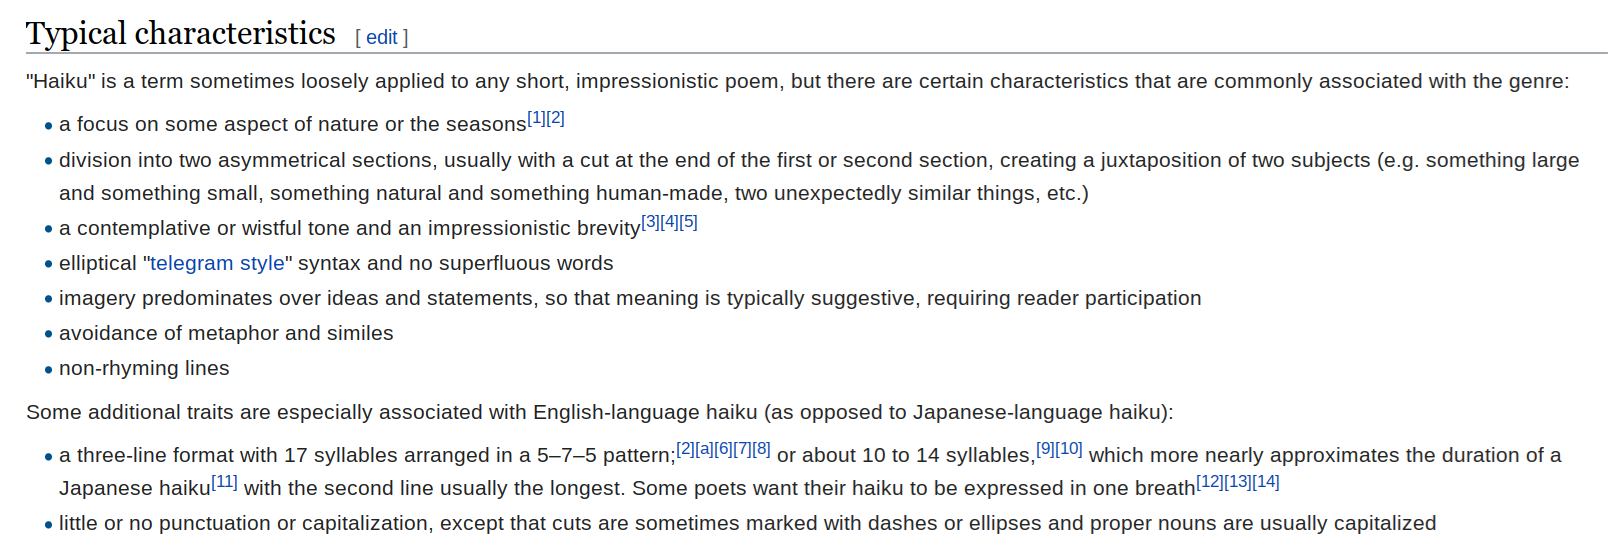
Task: Click the "Typical characteristics" section heading
Action: (181, 34)
